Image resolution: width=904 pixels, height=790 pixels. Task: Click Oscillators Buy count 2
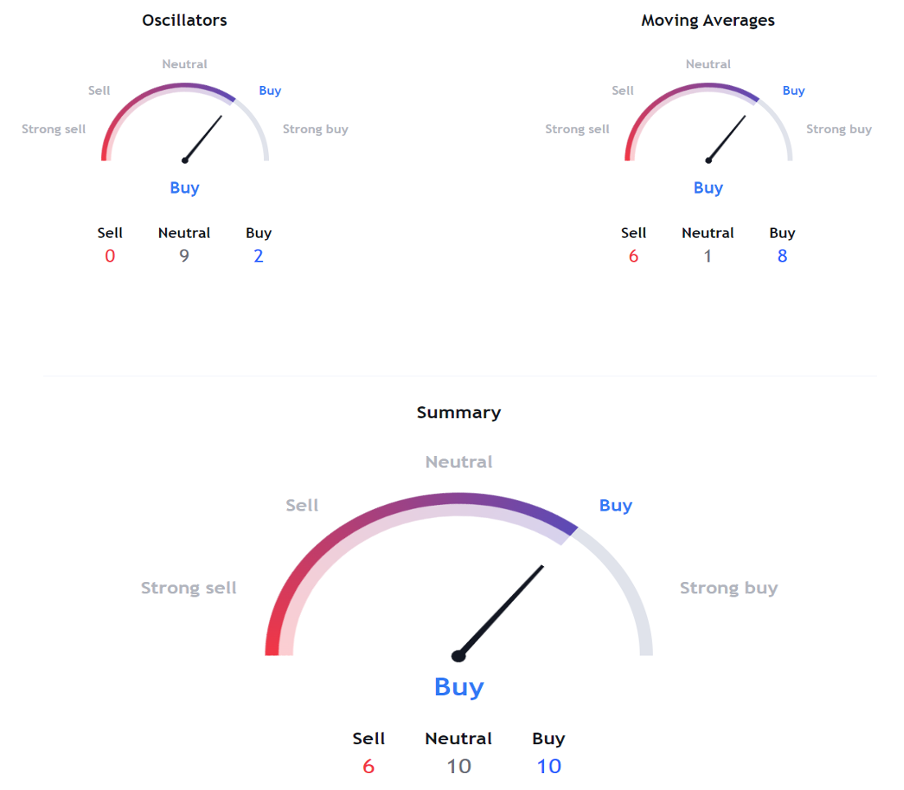click(258, 256)
